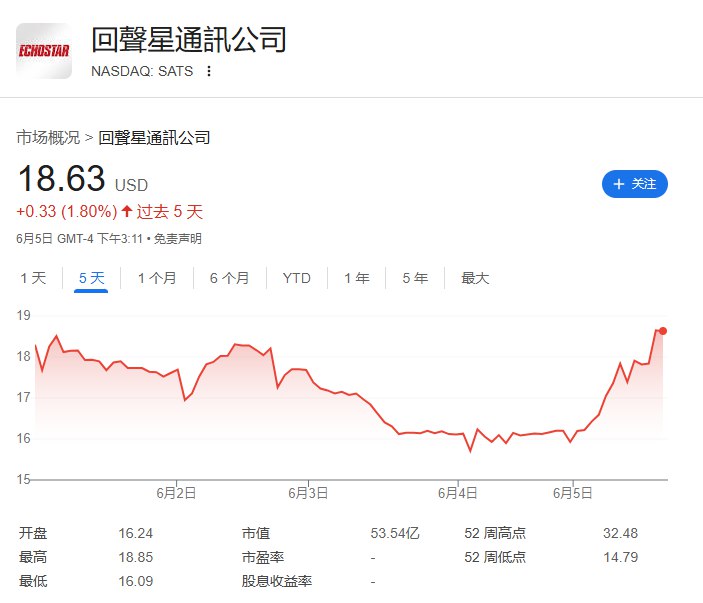Click 回聲星通訊公司 in the breadcrumb
This screenshot has width=703, height=603.
tap(154, 138)
